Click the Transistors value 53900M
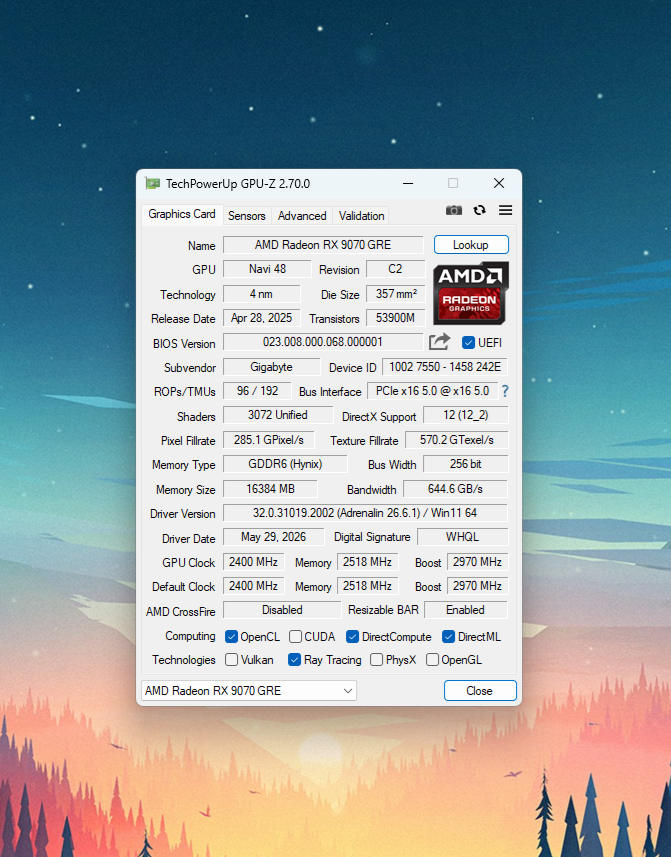 pyautogui.click(x=395, y=318)
